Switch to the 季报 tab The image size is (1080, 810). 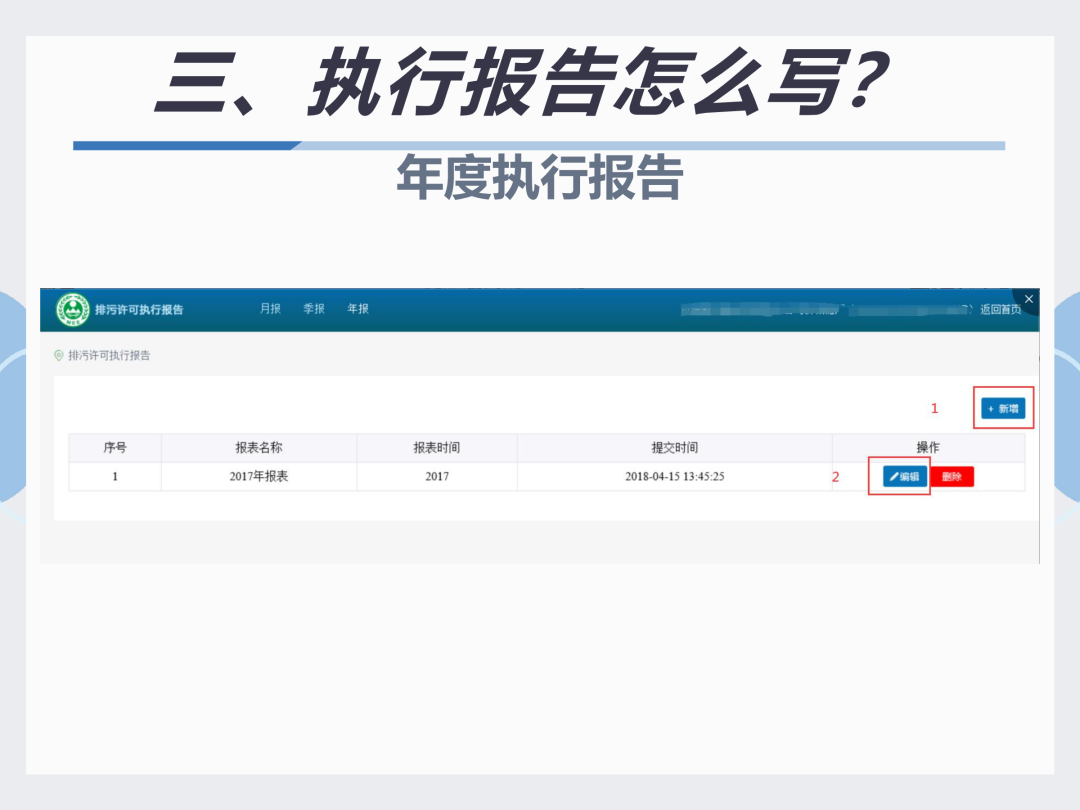[x=314, y=309]
